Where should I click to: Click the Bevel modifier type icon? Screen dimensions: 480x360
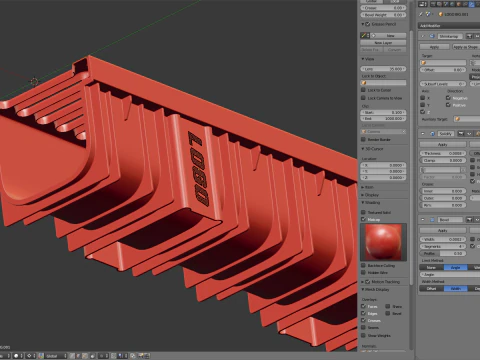point(432,220)
